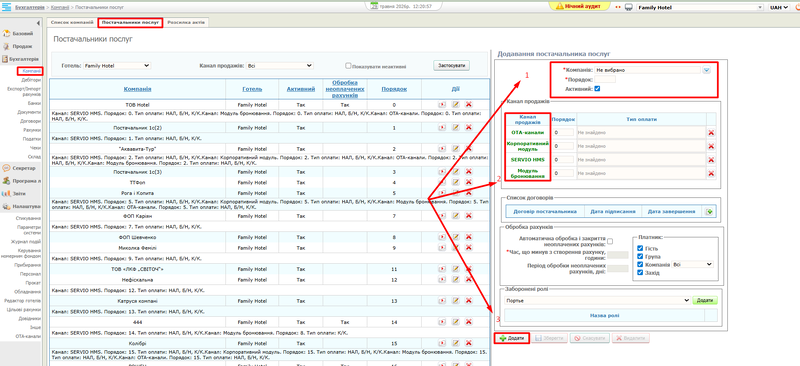Click the green Додати button at bottom
Image resolution: width=800 pixels, height=366 pixels.
tap(512, 338)
